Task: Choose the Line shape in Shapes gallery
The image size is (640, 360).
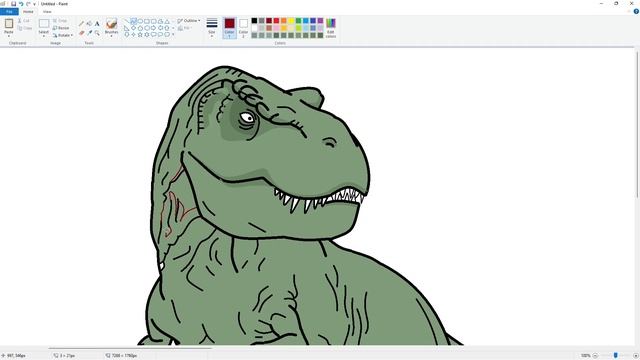Action: [x=127, y=21]
